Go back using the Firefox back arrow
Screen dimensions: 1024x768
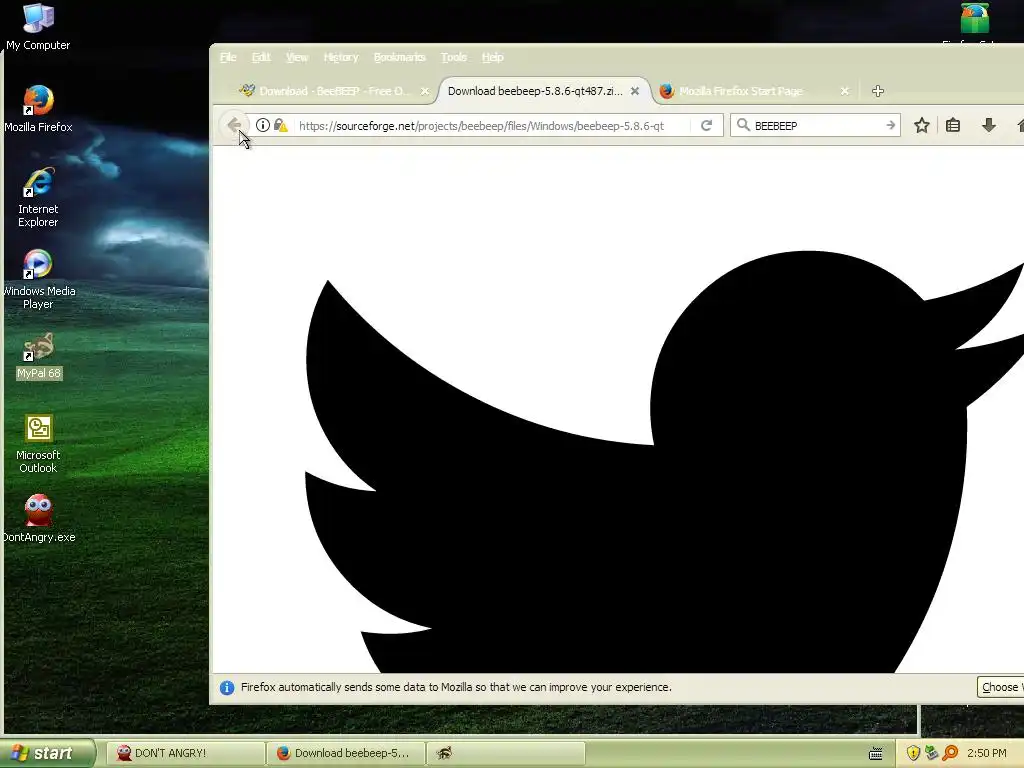[234, 125]
